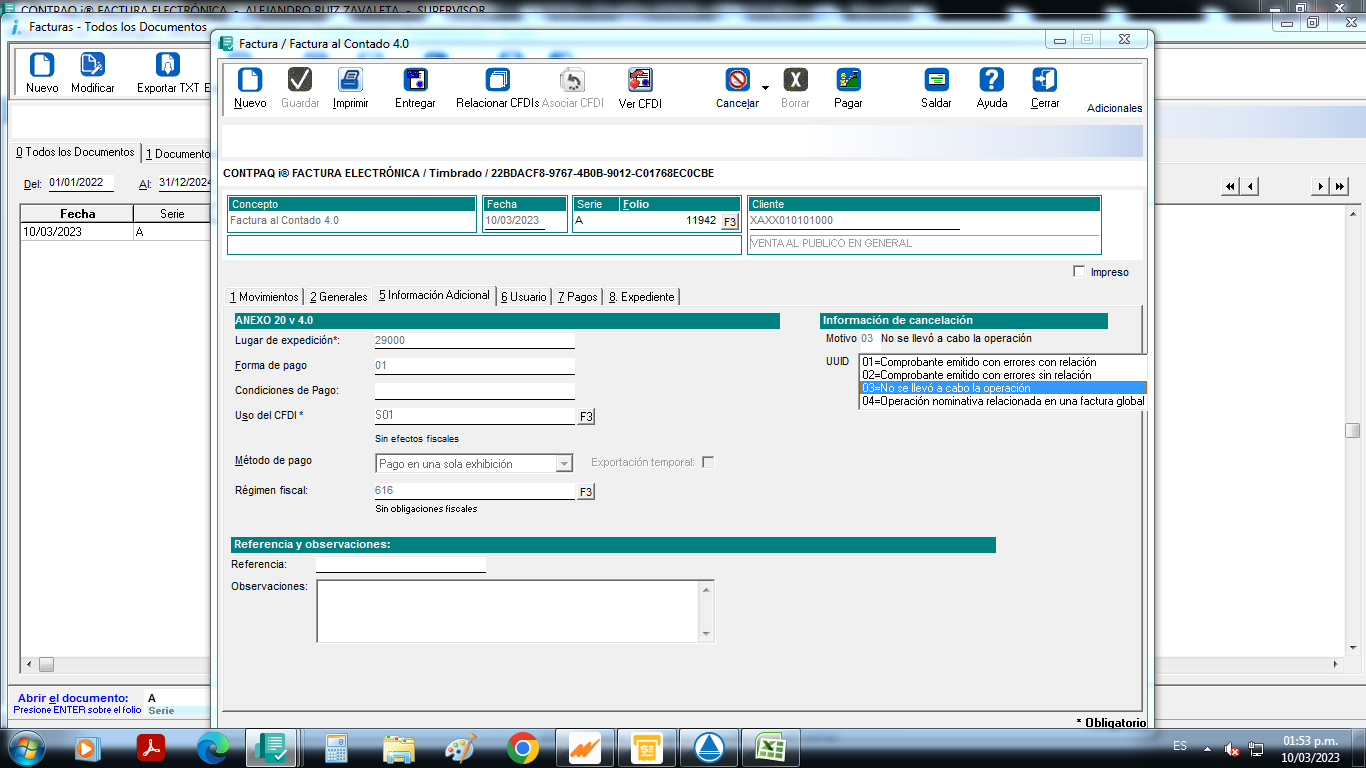Open Excel from taskbar
The width and height of the screenshot is (1366, 768).
pyautogui.click(x=770, y=747)
